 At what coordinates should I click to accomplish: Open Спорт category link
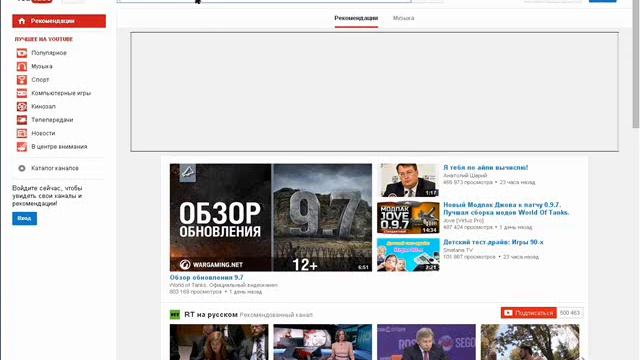tap(40, 80)
